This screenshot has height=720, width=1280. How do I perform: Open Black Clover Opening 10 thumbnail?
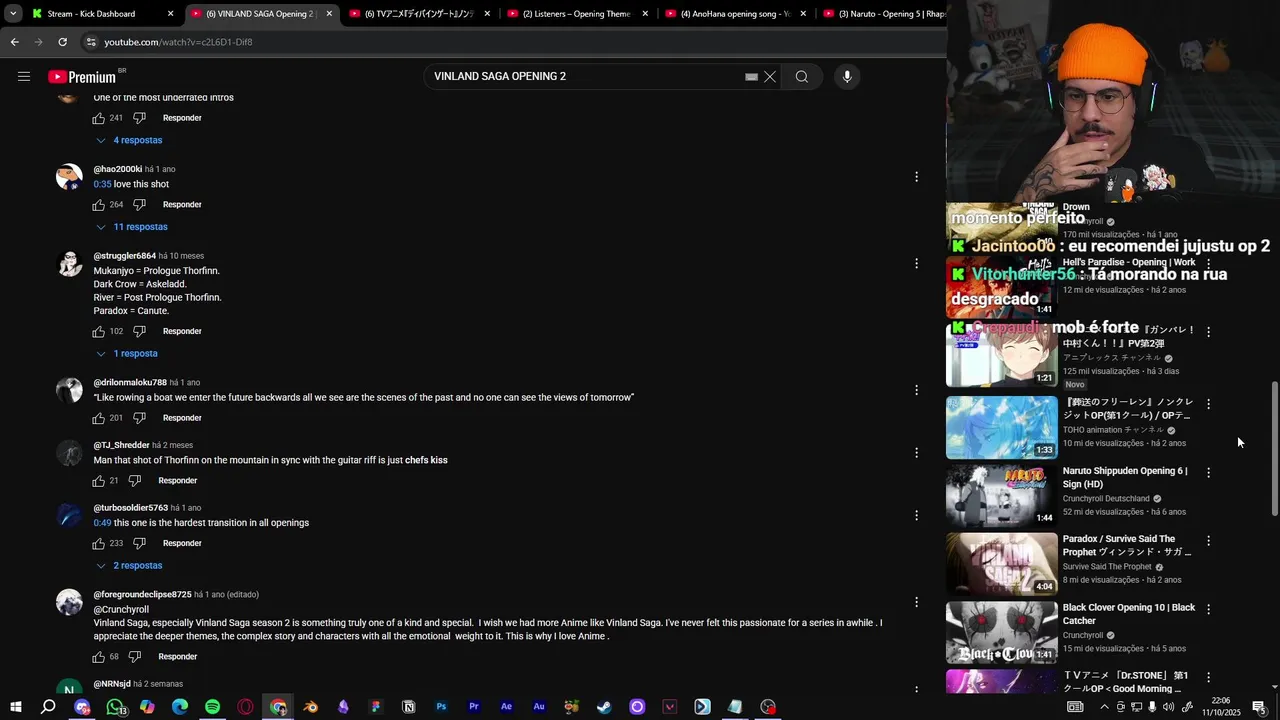(x=1001, y=632)
